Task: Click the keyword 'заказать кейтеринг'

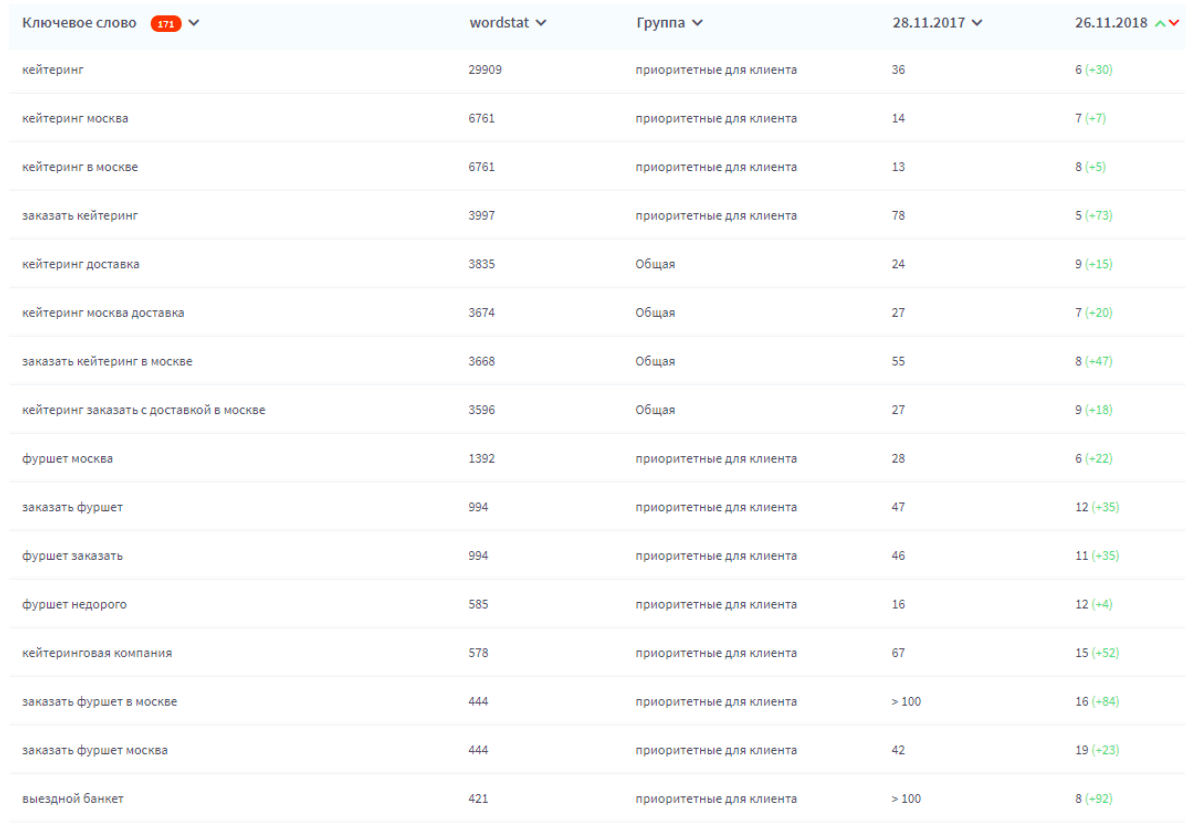Action: 80,216
